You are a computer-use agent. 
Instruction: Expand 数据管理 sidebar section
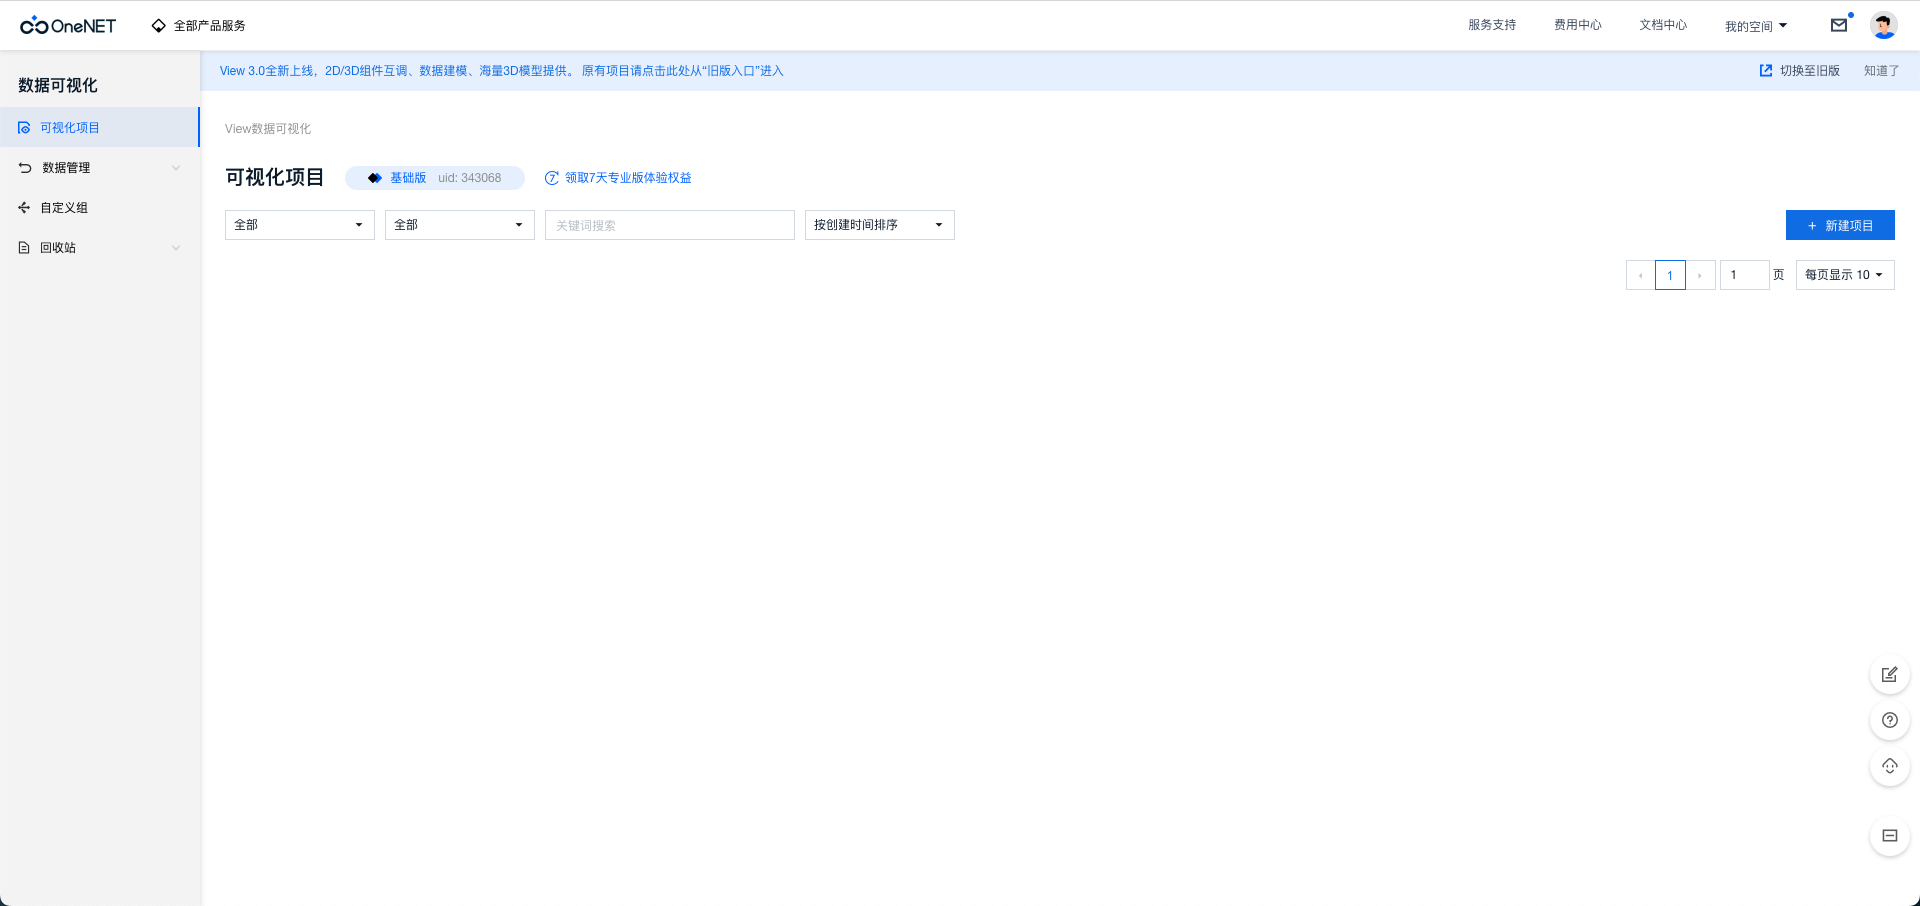(x=100, y=168)
